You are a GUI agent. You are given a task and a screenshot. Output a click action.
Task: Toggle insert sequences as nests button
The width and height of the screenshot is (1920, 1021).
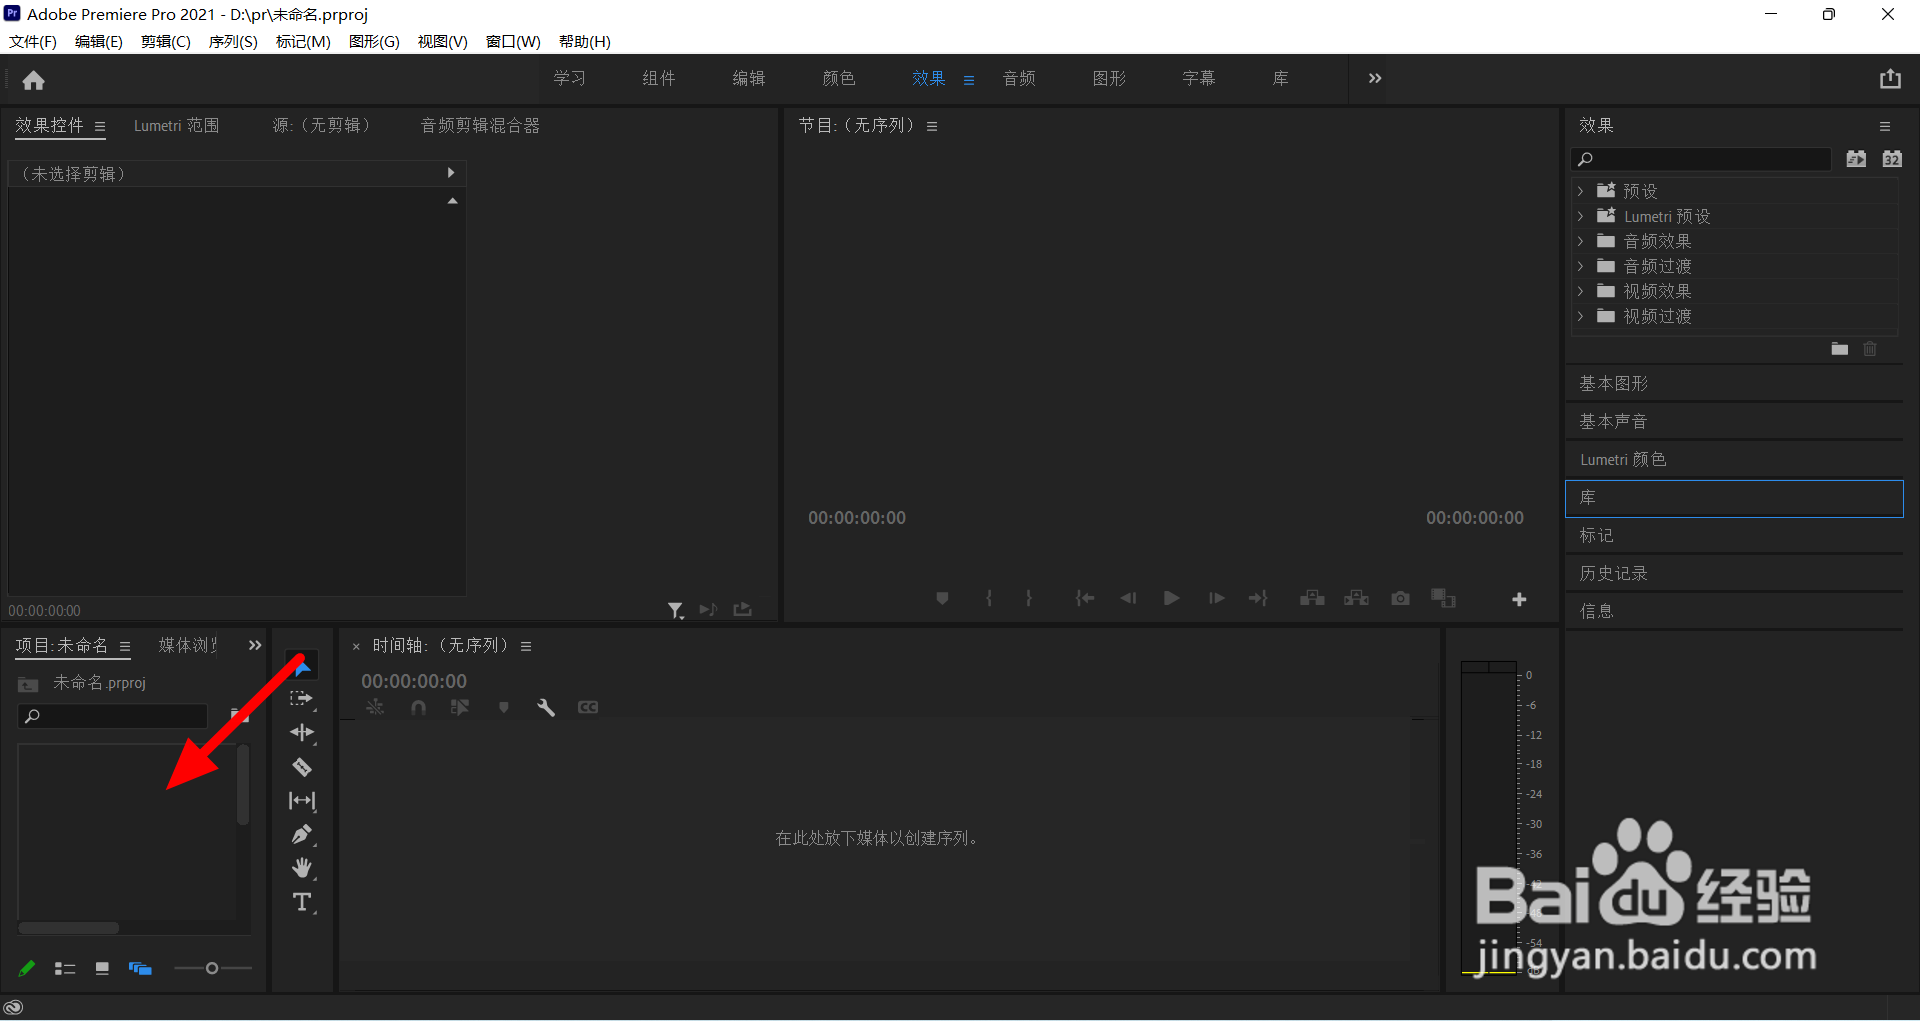(375, 707)
